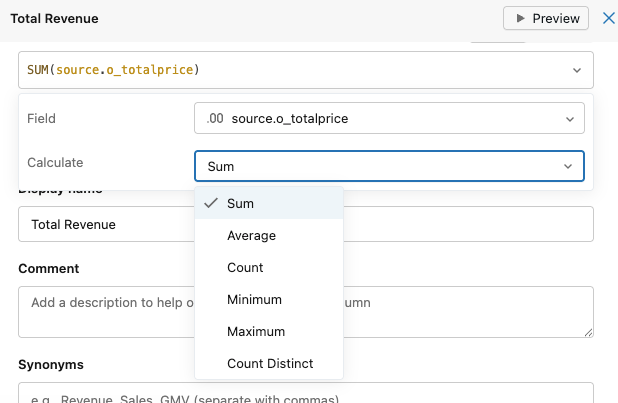Screen dimensions: 618x403
Task: Click the Comment box resize handle
Action: [x=588, y=332]
